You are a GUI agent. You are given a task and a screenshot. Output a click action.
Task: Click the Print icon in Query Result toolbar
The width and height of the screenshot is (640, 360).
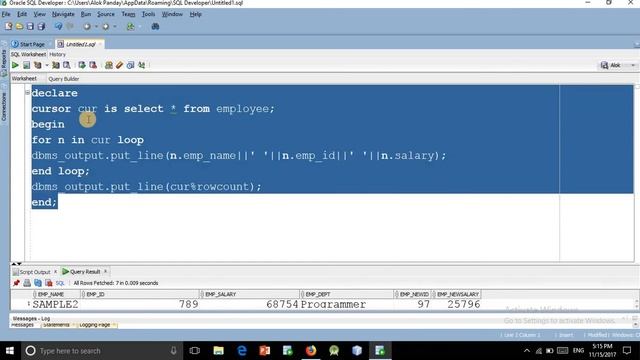[27, 283]
